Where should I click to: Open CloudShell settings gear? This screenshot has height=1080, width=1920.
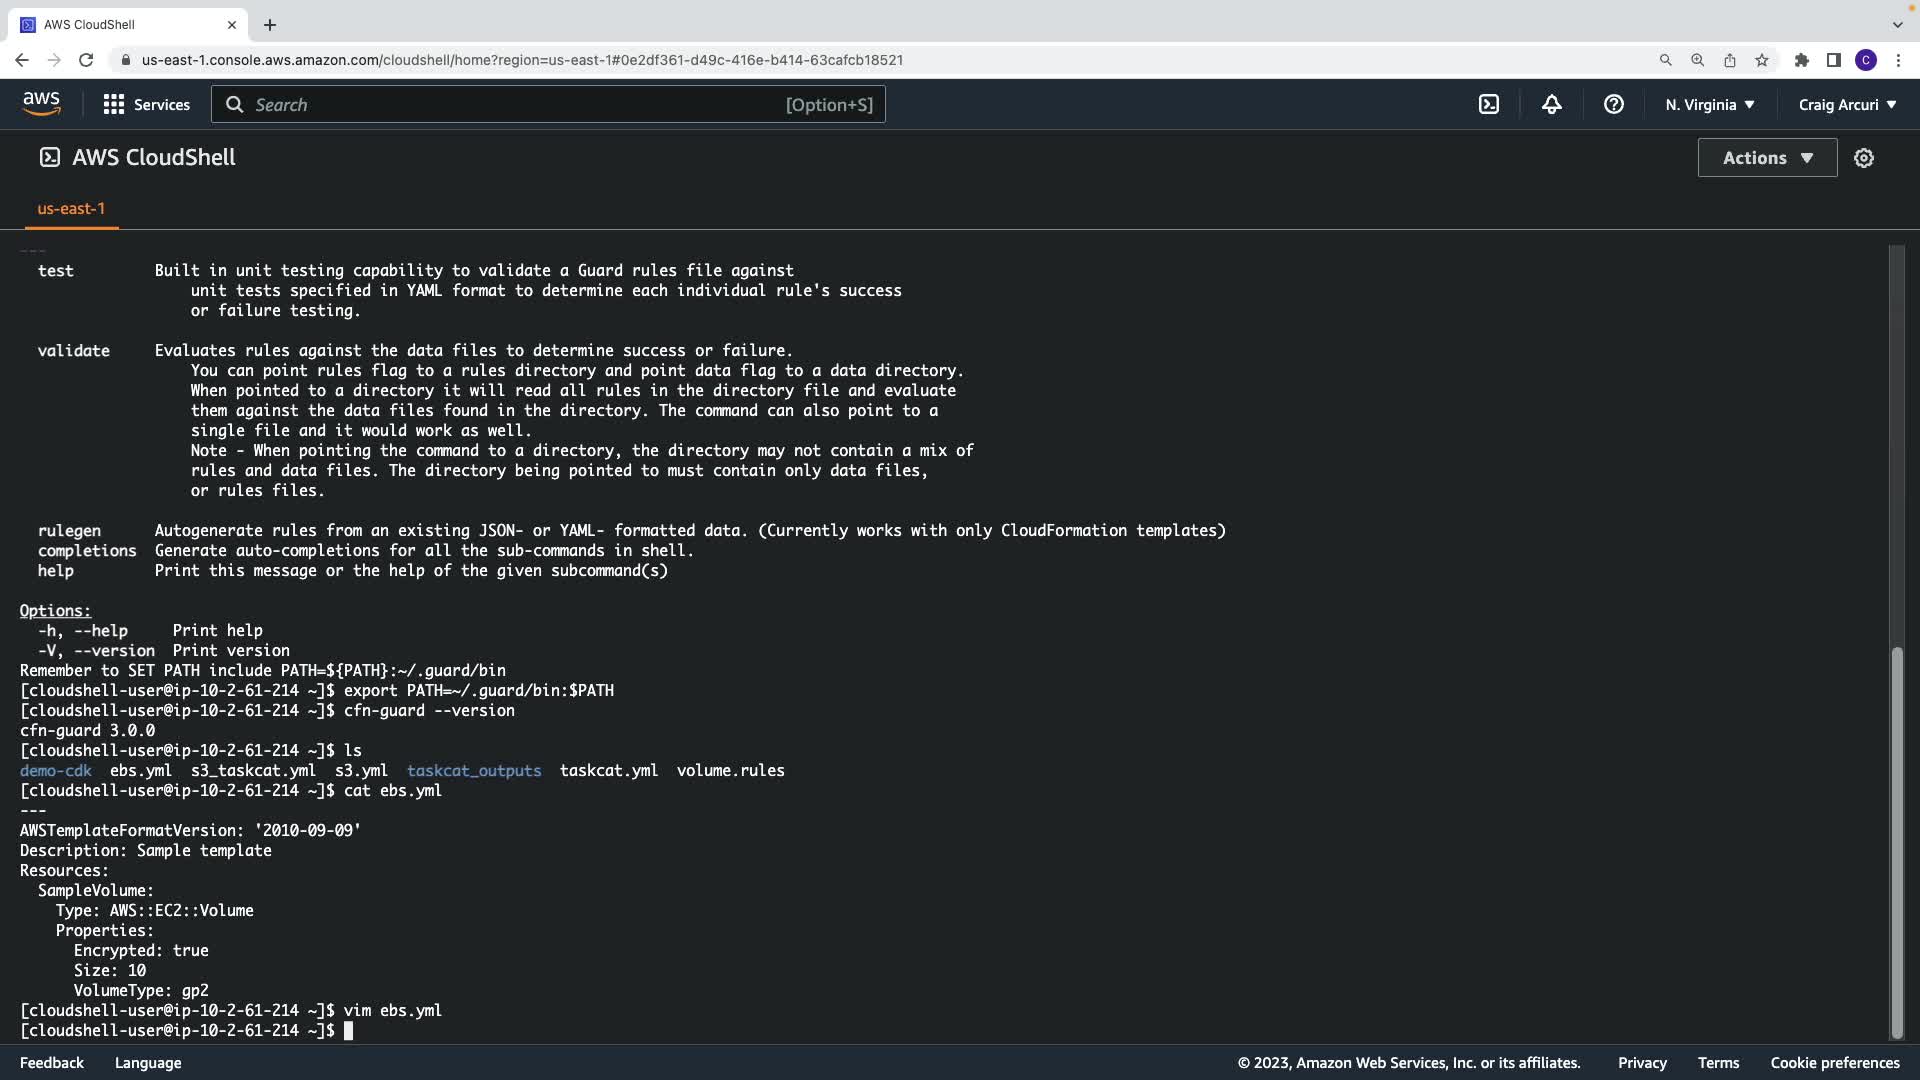[x=1863, y=158]
